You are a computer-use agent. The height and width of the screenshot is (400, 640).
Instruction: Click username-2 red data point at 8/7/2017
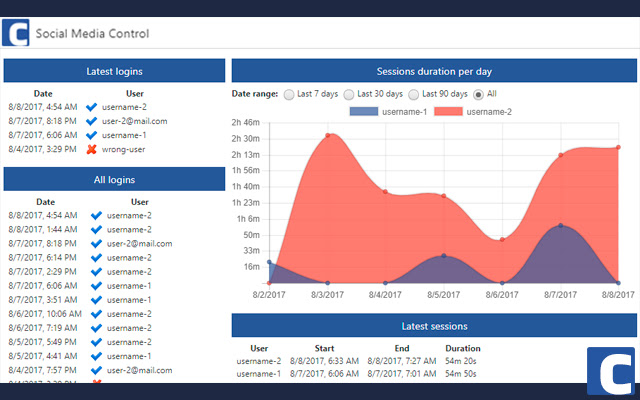[x=560, y=155]
